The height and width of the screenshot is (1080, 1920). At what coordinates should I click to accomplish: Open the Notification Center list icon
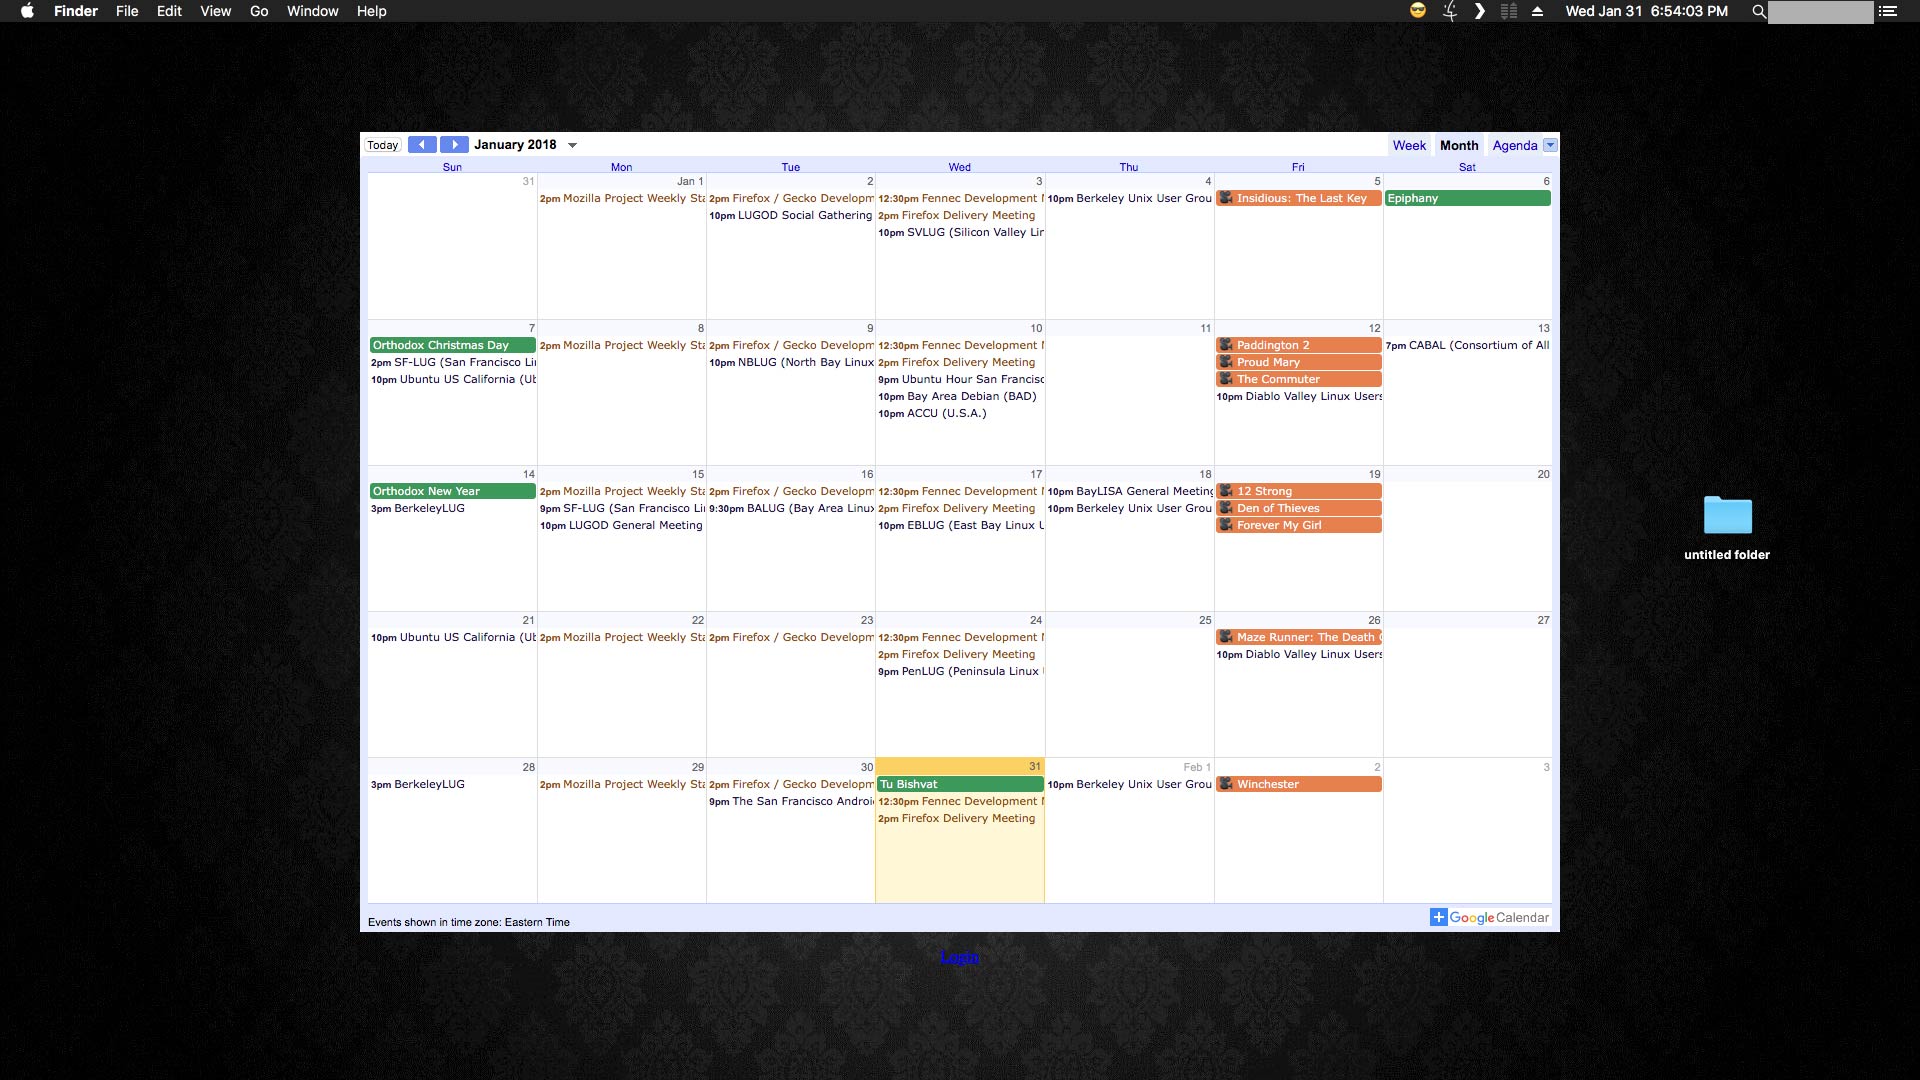coord(1887,11)
